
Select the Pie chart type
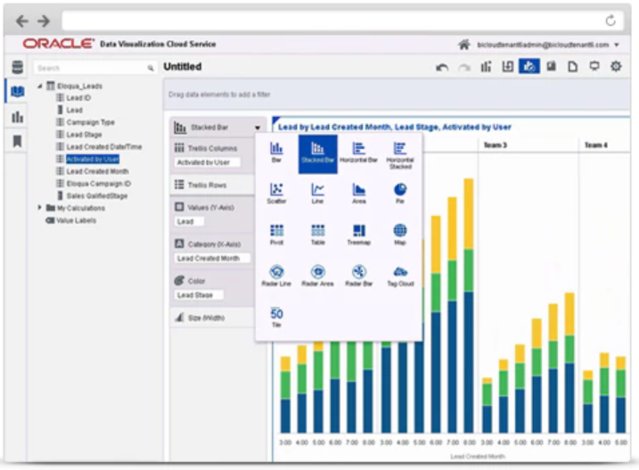400,194
